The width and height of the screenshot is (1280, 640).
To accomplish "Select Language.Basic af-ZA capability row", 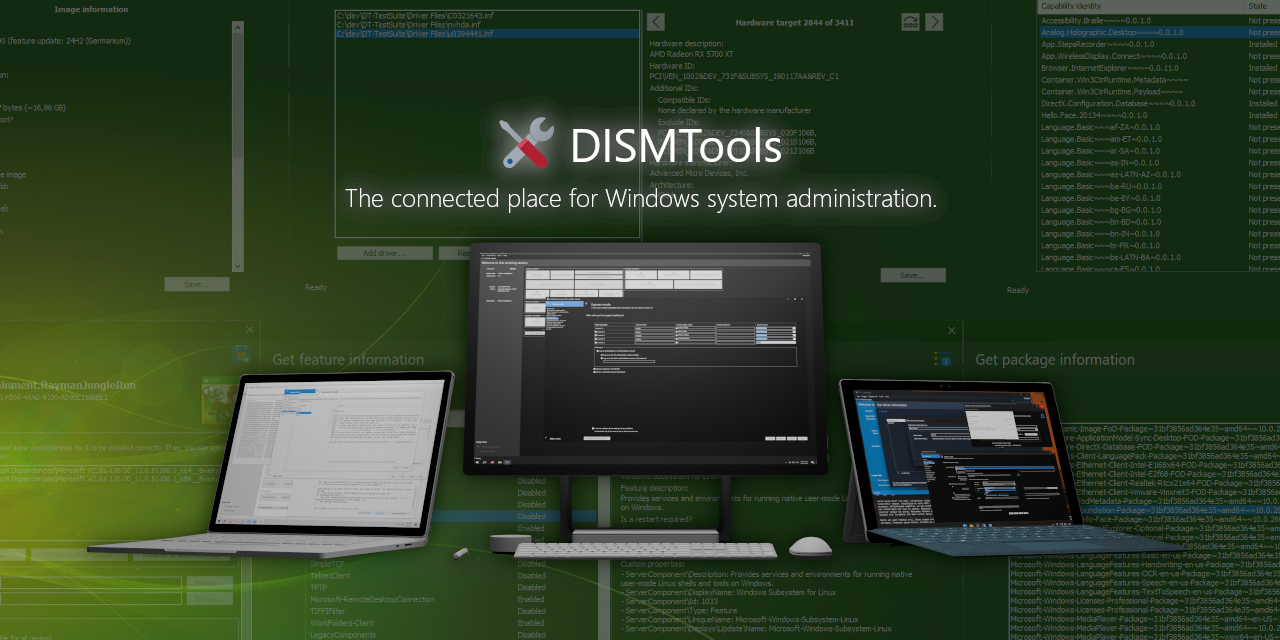I will 1158,127.
